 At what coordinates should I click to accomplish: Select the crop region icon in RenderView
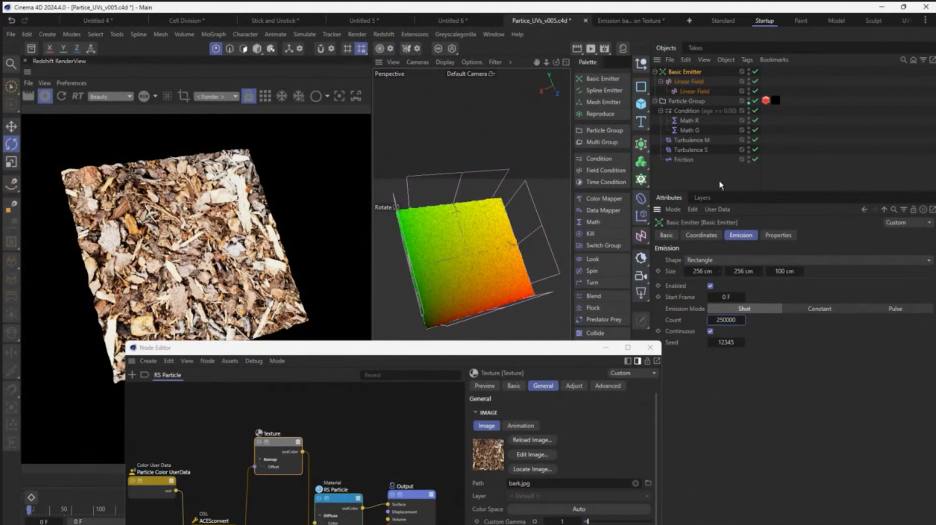(183, 96)
